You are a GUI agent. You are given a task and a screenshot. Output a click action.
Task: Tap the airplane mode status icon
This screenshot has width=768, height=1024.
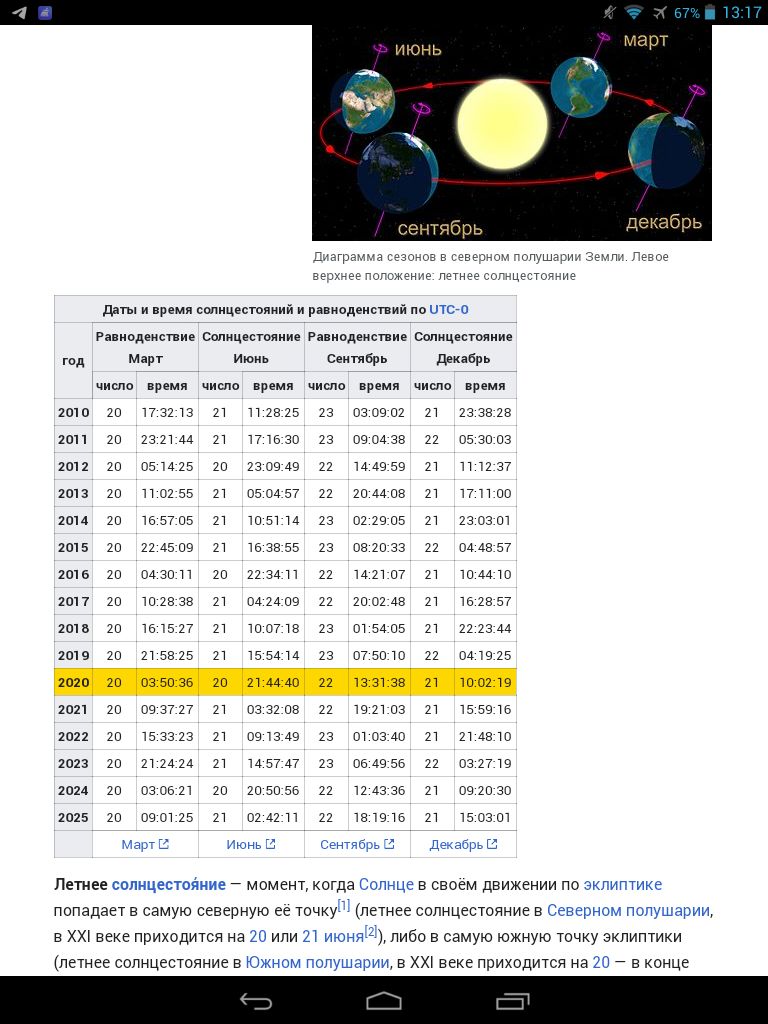[660, 12]
